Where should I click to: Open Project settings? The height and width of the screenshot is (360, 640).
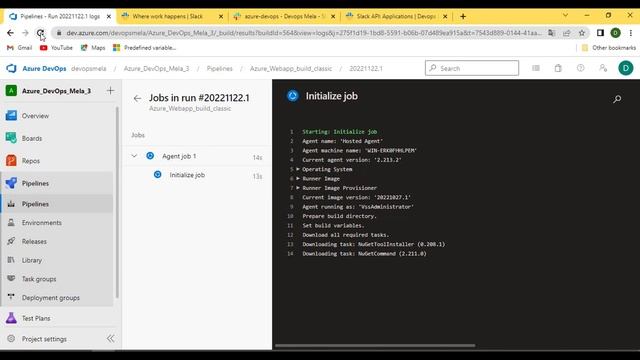(x=44, y=339)
